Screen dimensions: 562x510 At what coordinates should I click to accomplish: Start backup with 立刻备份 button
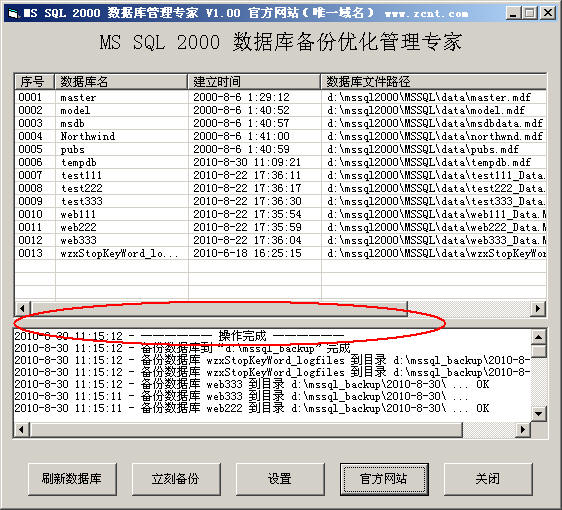(x=176, y=479)
